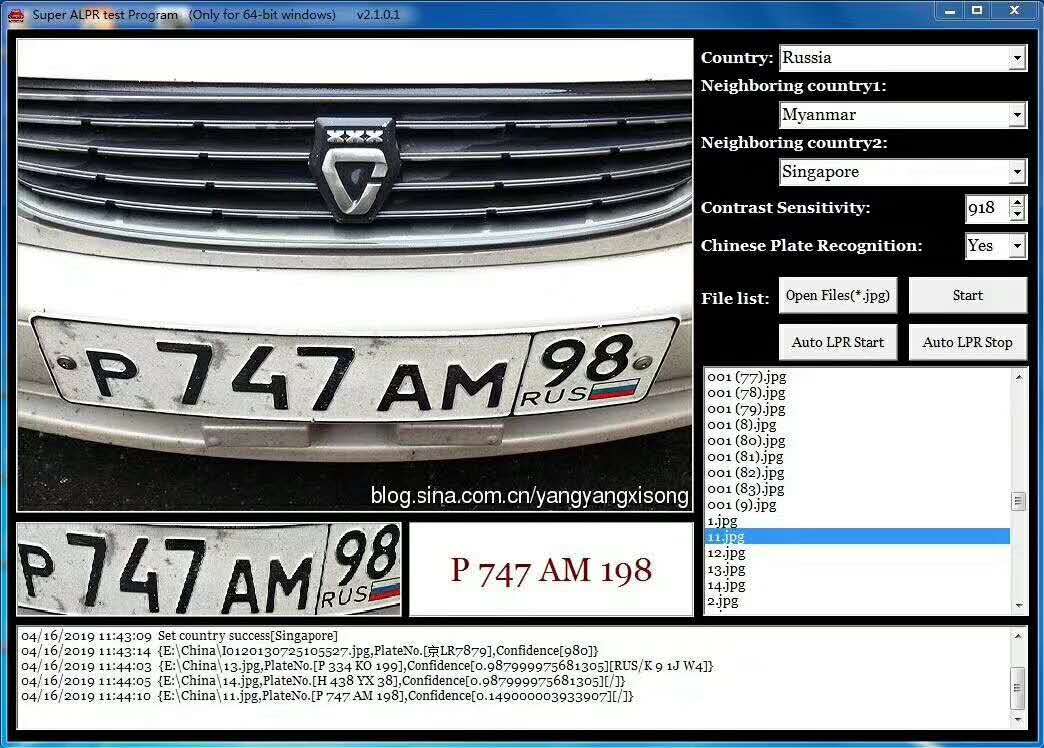Click the recognized plate text P 747 AM 198

[x=551, y=570]
